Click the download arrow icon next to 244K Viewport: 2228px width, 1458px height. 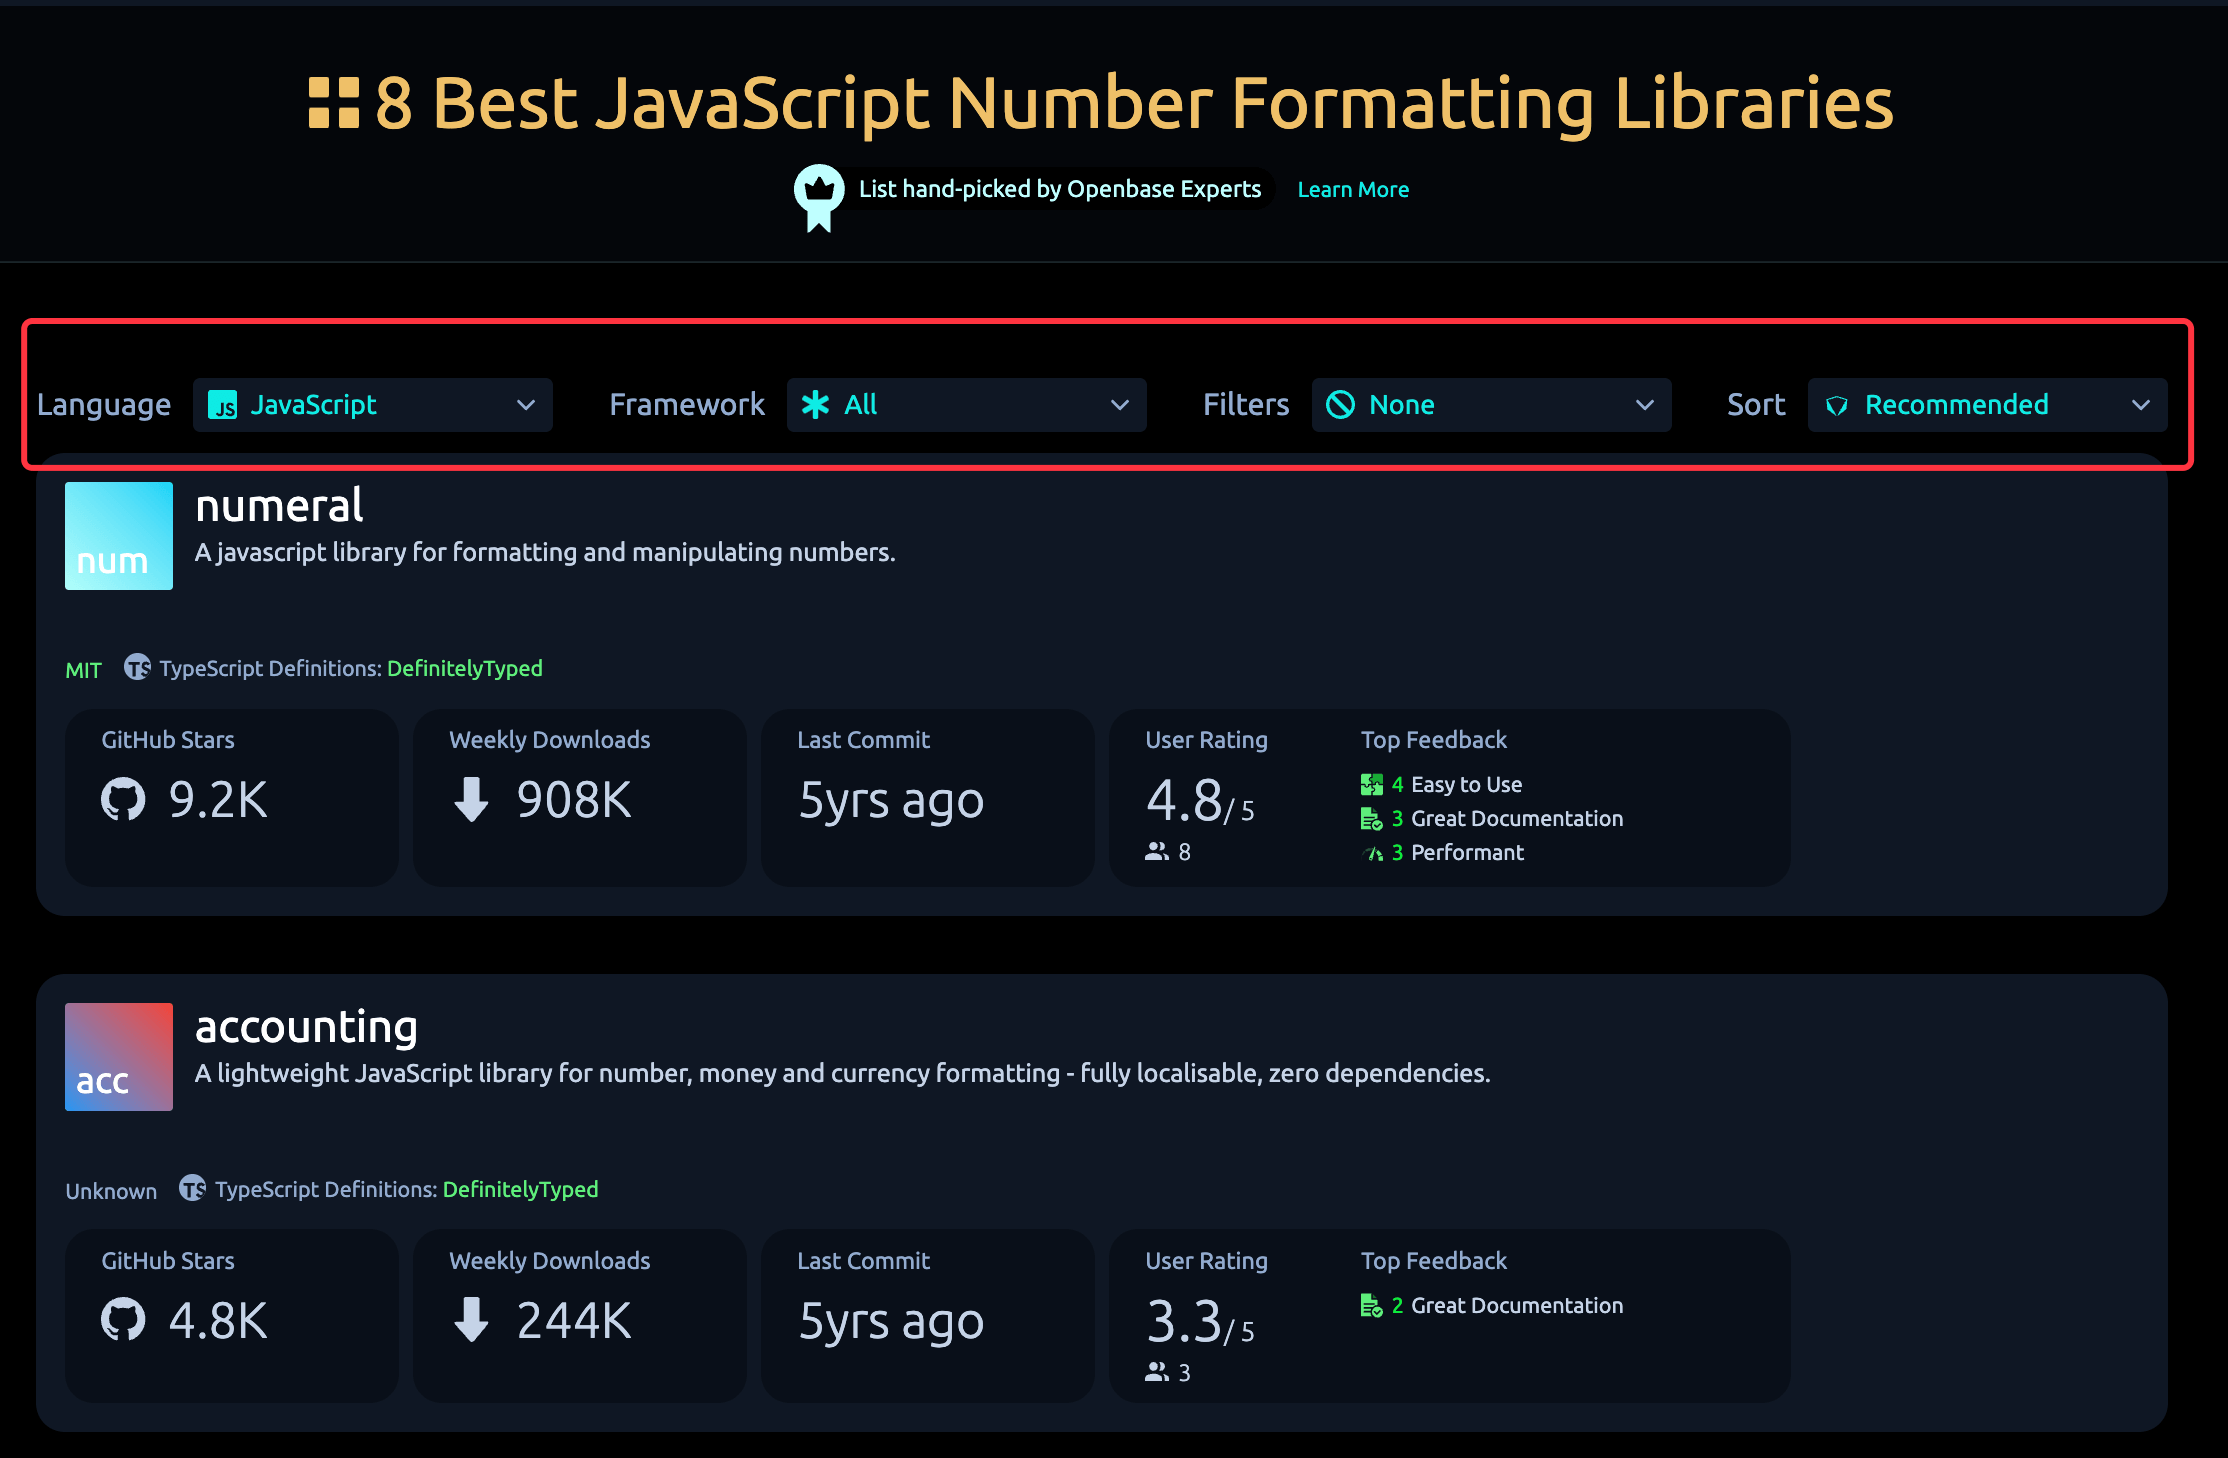point(471,1320)
